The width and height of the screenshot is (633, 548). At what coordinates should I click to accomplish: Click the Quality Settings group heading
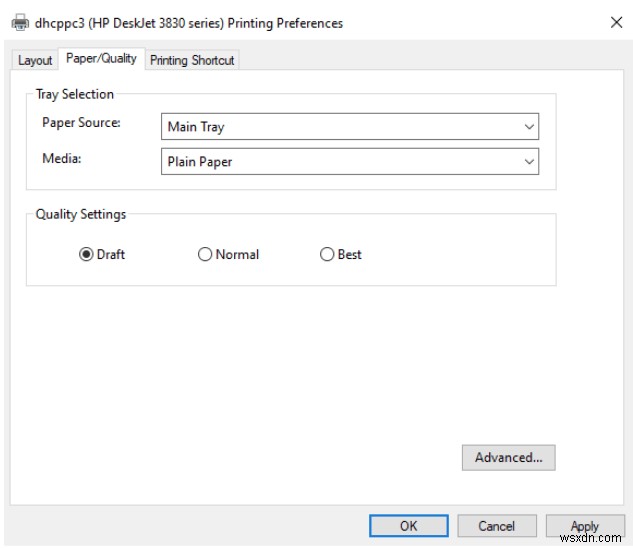tap(81, 214)
